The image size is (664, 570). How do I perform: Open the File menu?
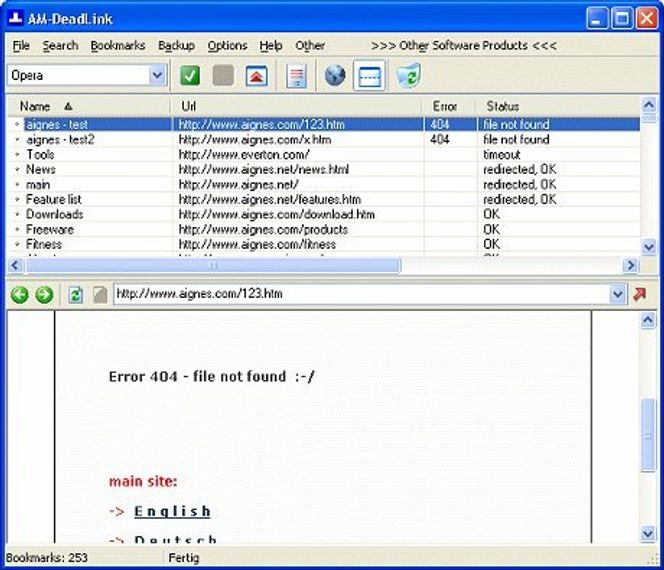coord(21,45)
